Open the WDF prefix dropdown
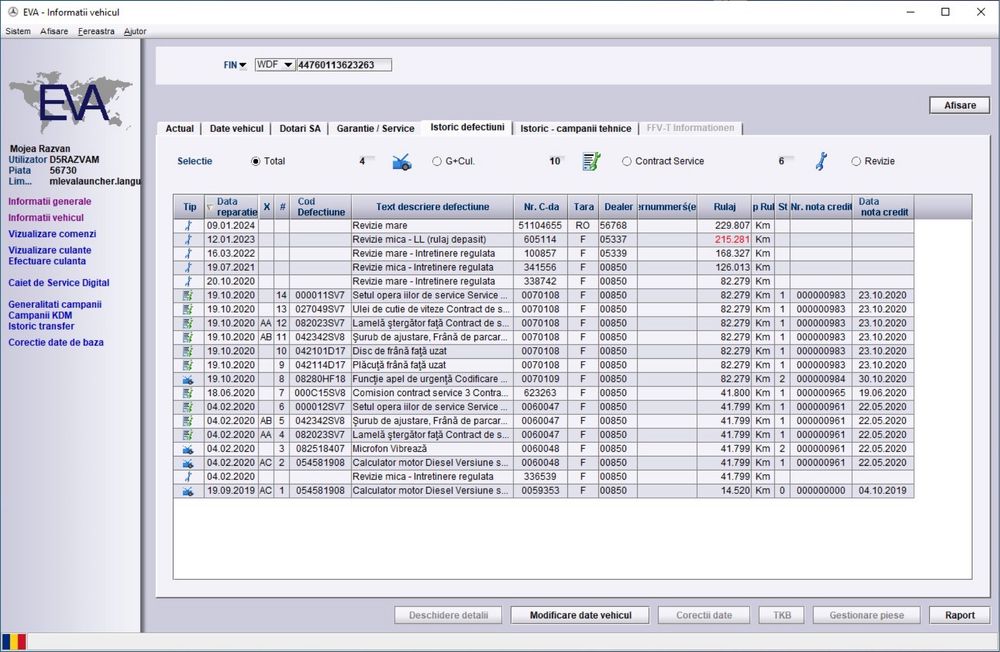This screenshot has height=652, width=1000. (x=288, y=65)
